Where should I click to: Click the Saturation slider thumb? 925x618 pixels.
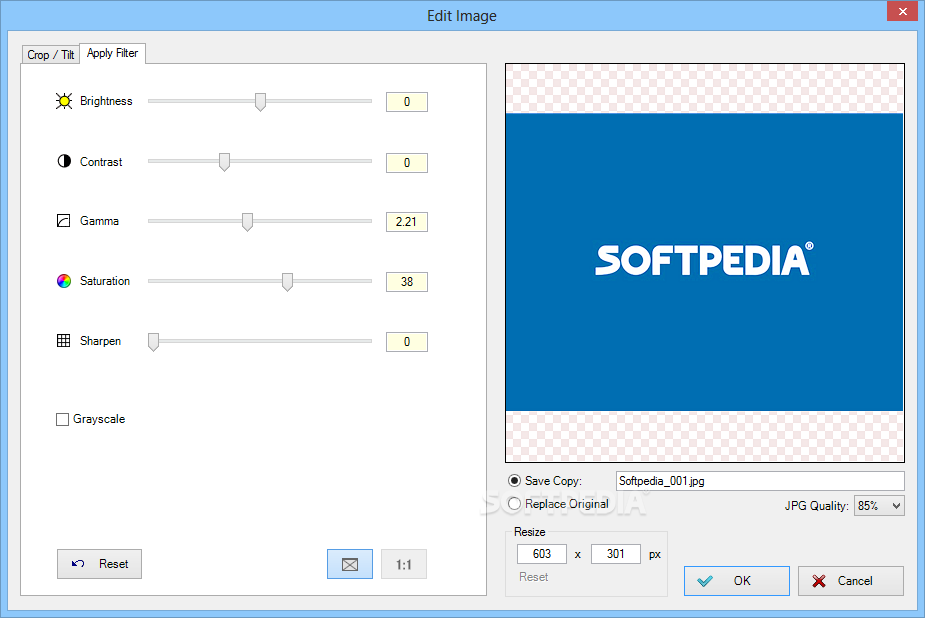pos(287,282)
